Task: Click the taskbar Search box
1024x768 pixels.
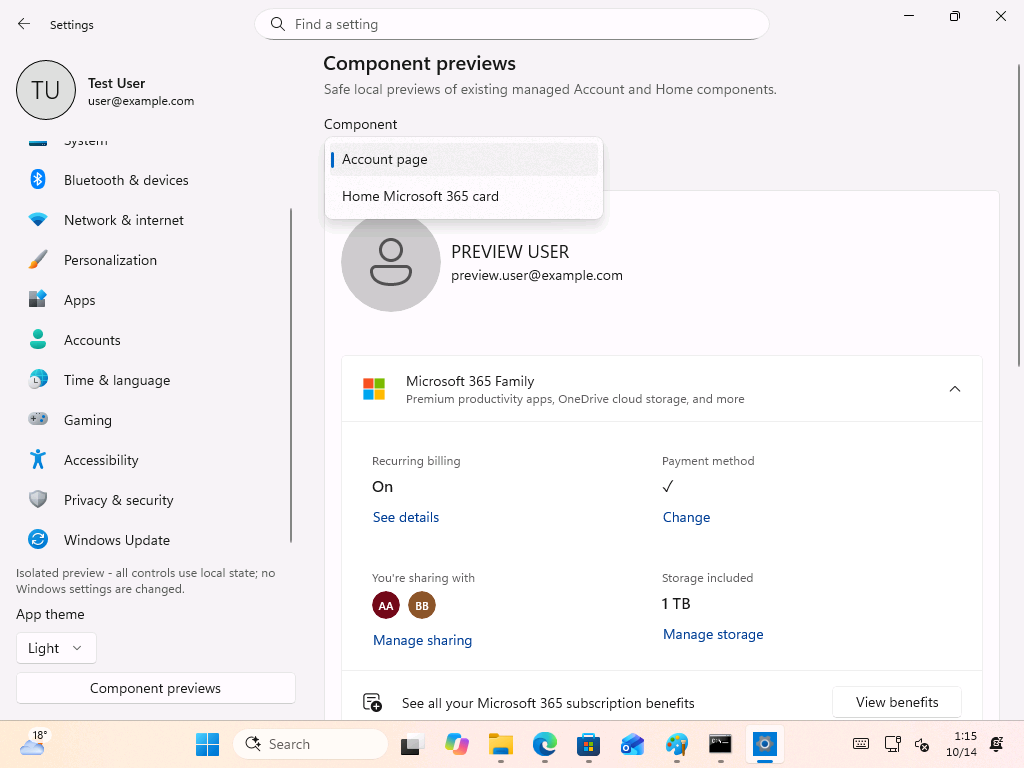Action: (310, 744)
